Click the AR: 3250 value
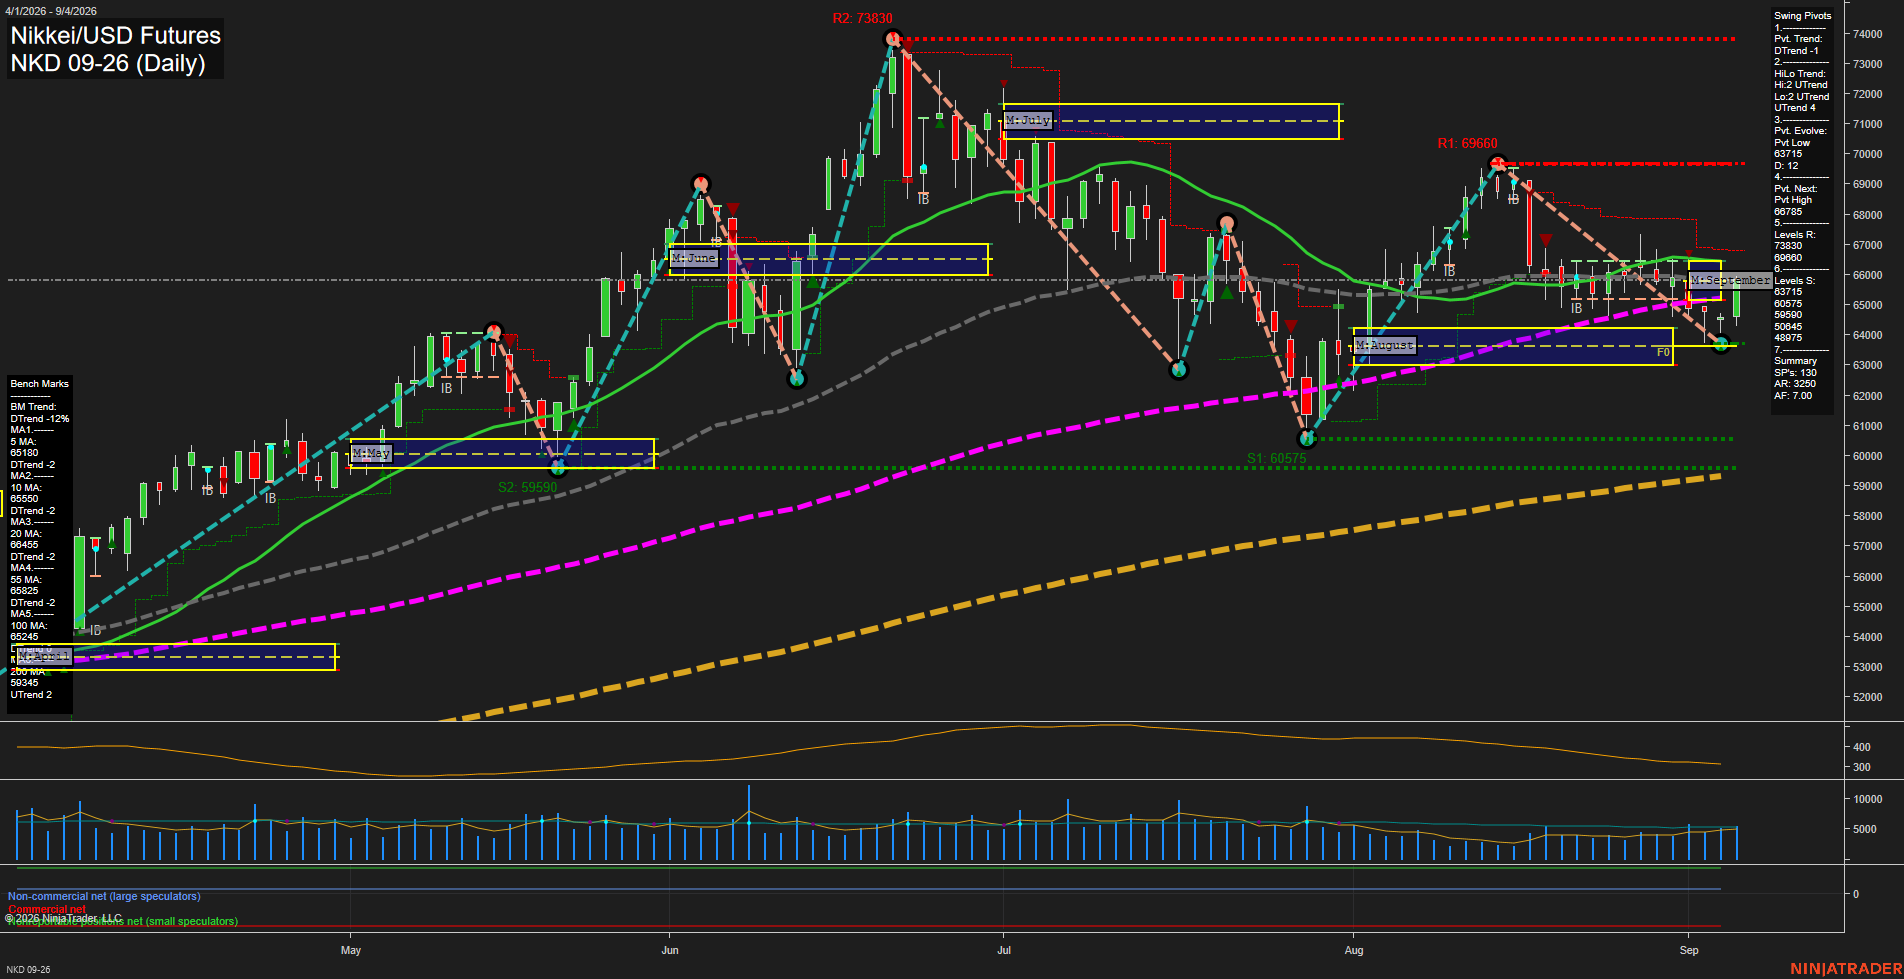The image size is (1904, 979). click(1795, 384)
